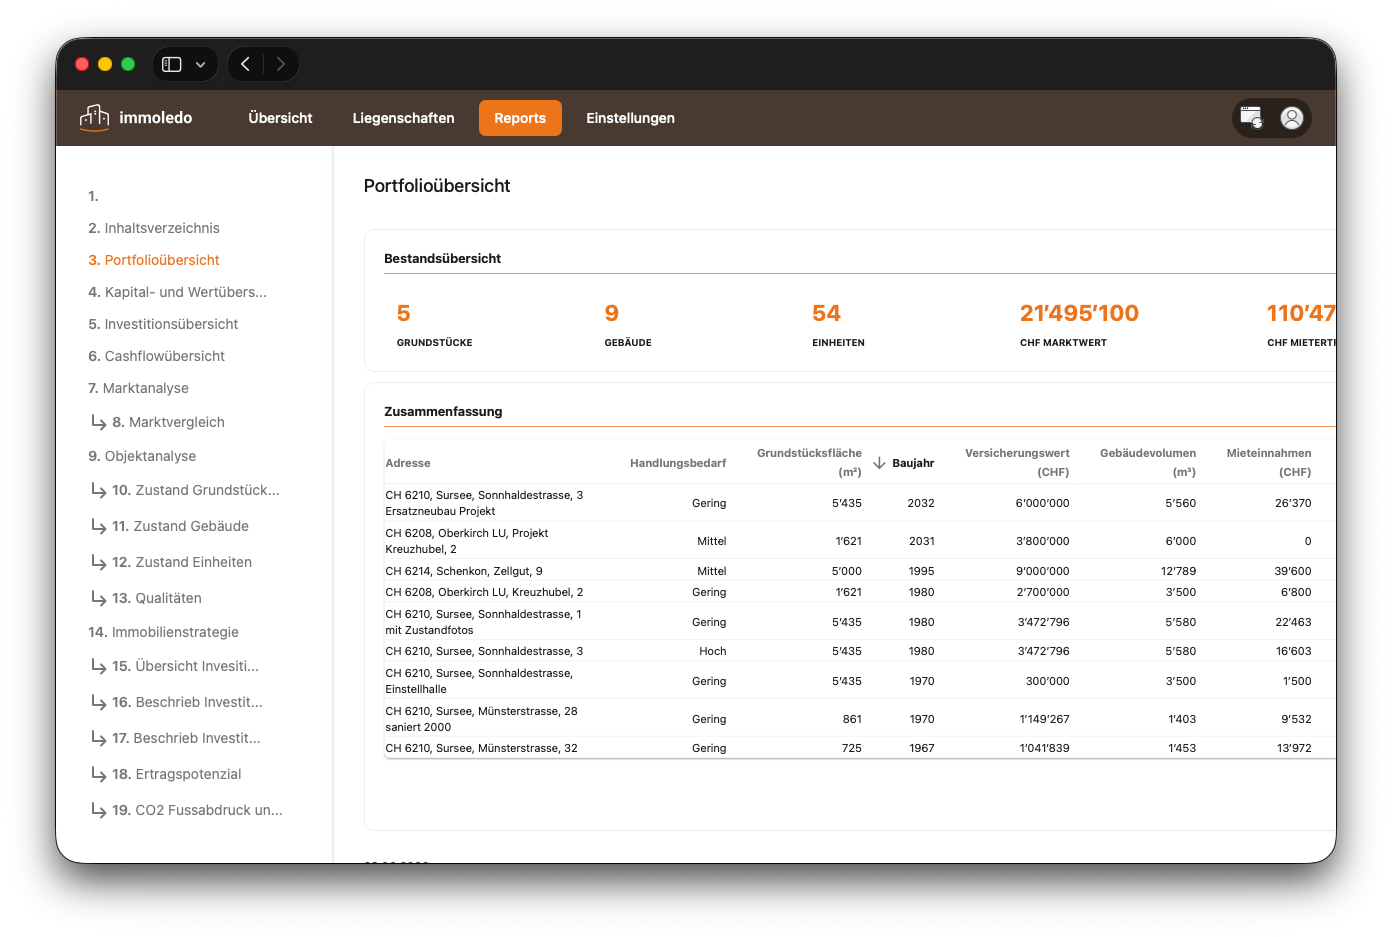Screen dimensions: 1392x937
Task: Select row Sonnhaldestrasse, 1 mit Zustandfotos
Action: point(860,622)
